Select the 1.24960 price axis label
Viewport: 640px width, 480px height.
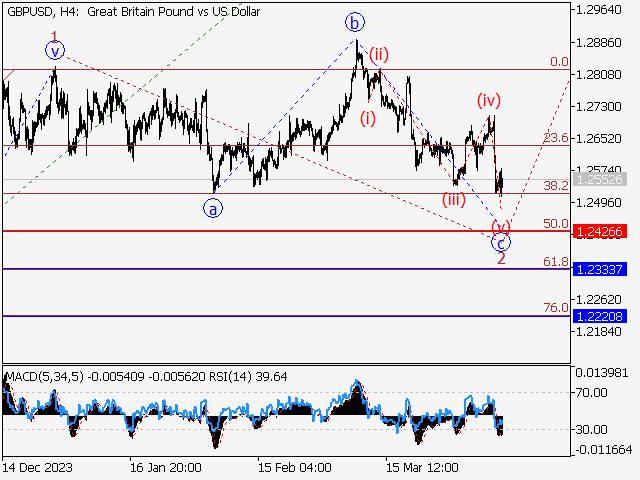coord(598,203)
